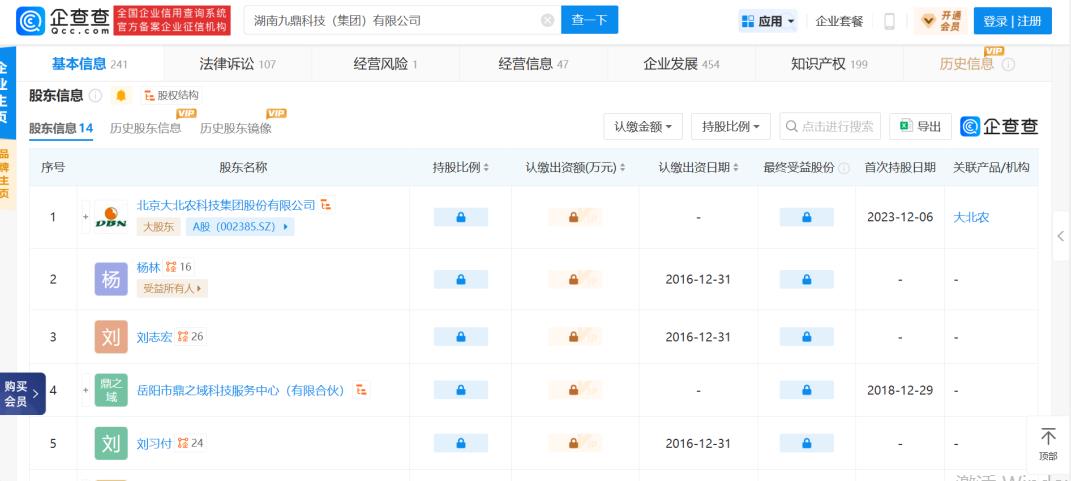Click 购买会员 side button
Image resolution: width=1071 pixels, height=481 pixels.
(22, 394)
